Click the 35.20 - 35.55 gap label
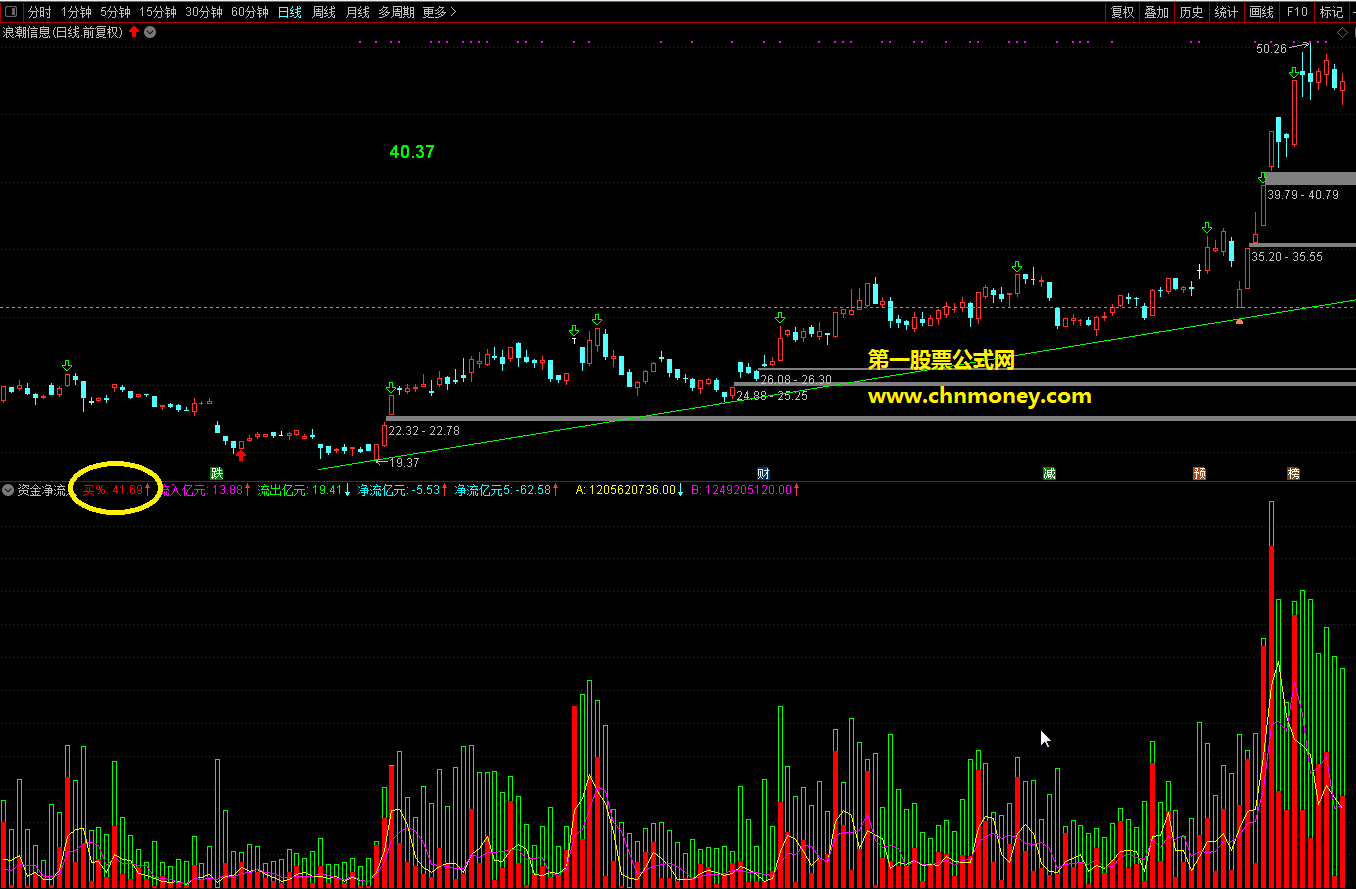This screenshot has width=1356, height=889. click(x=1287, y=257)
